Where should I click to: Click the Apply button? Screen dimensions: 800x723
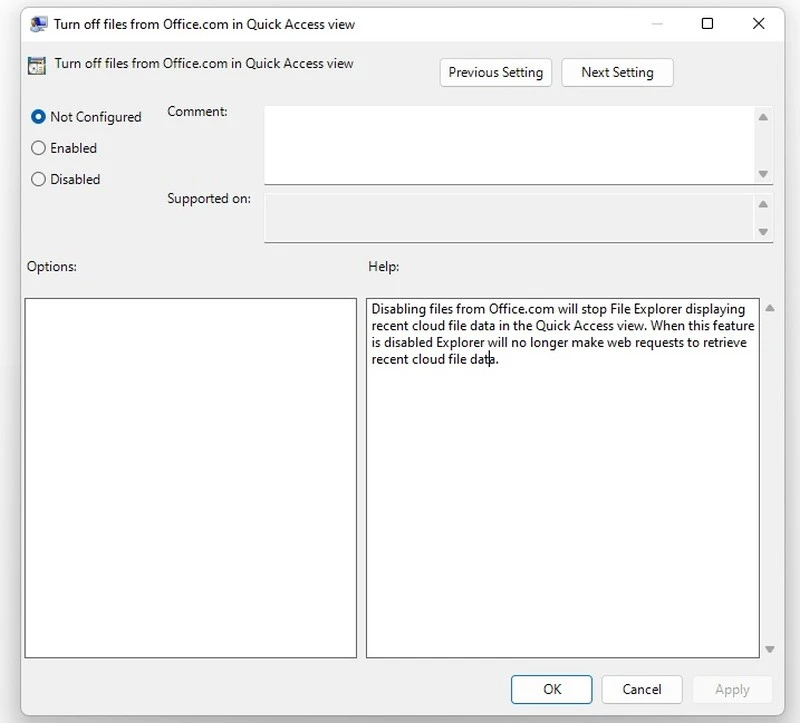click(731, 689)
